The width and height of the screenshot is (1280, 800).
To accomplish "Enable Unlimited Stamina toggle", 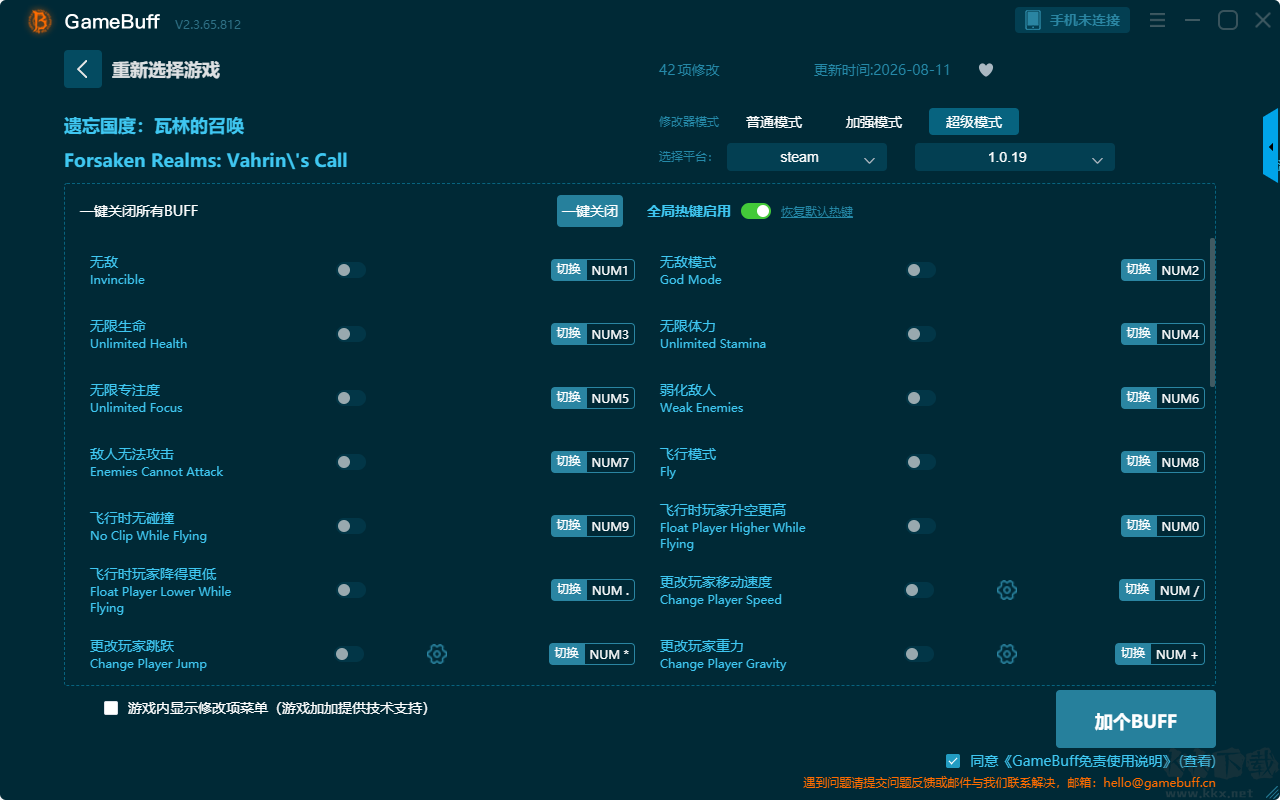I will click(x=921, y=334).
